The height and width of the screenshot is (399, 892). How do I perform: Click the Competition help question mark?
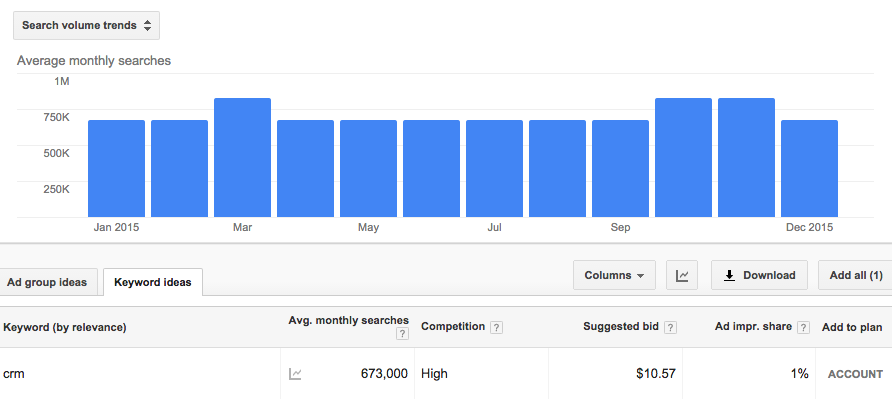tap(497, 327)
